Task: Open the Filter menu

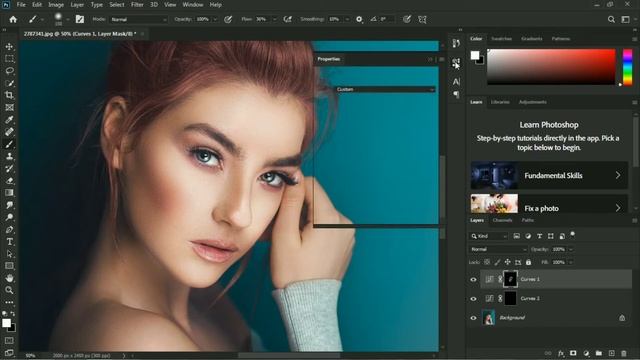Action: coord(137,5)
